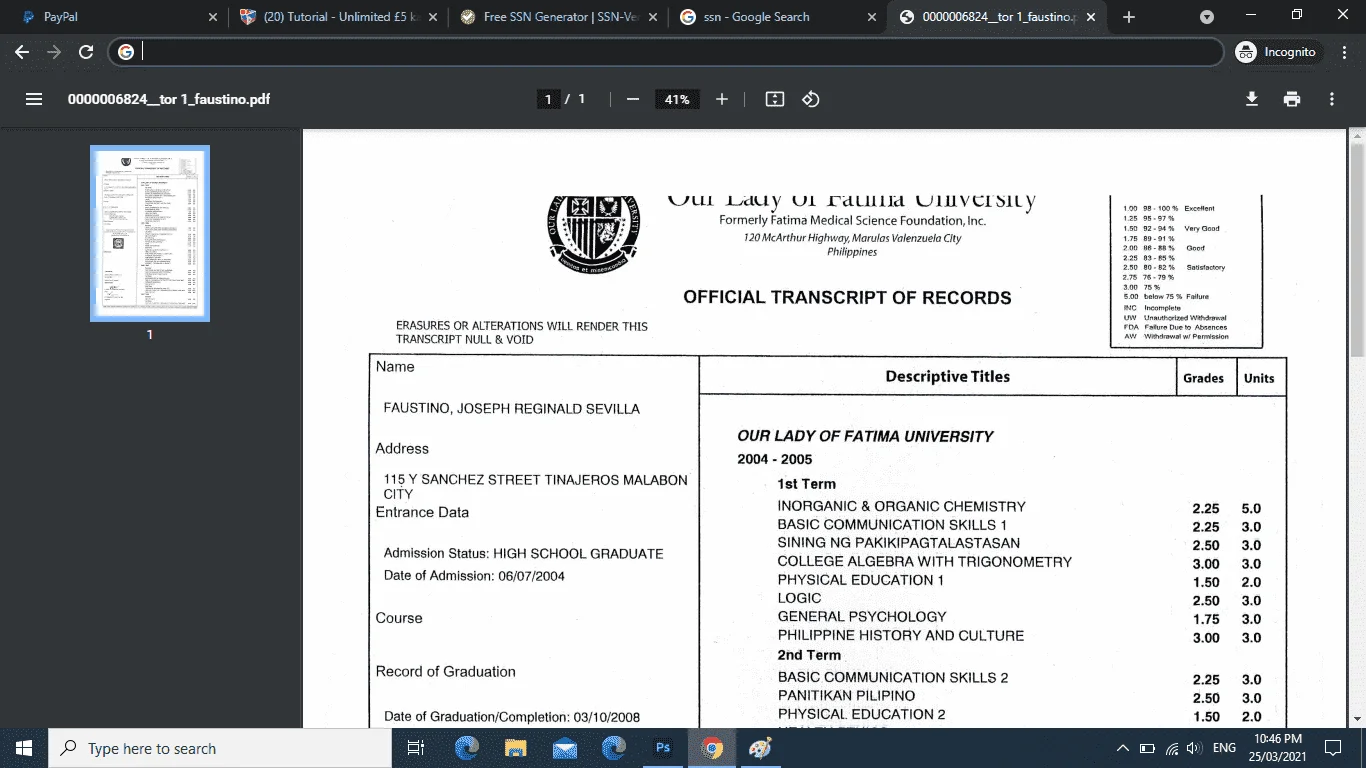Image resolution: width=1366 pixels, height=768 pixels.
Task: Zoom out the PDF with minus button
Action: 632,99
